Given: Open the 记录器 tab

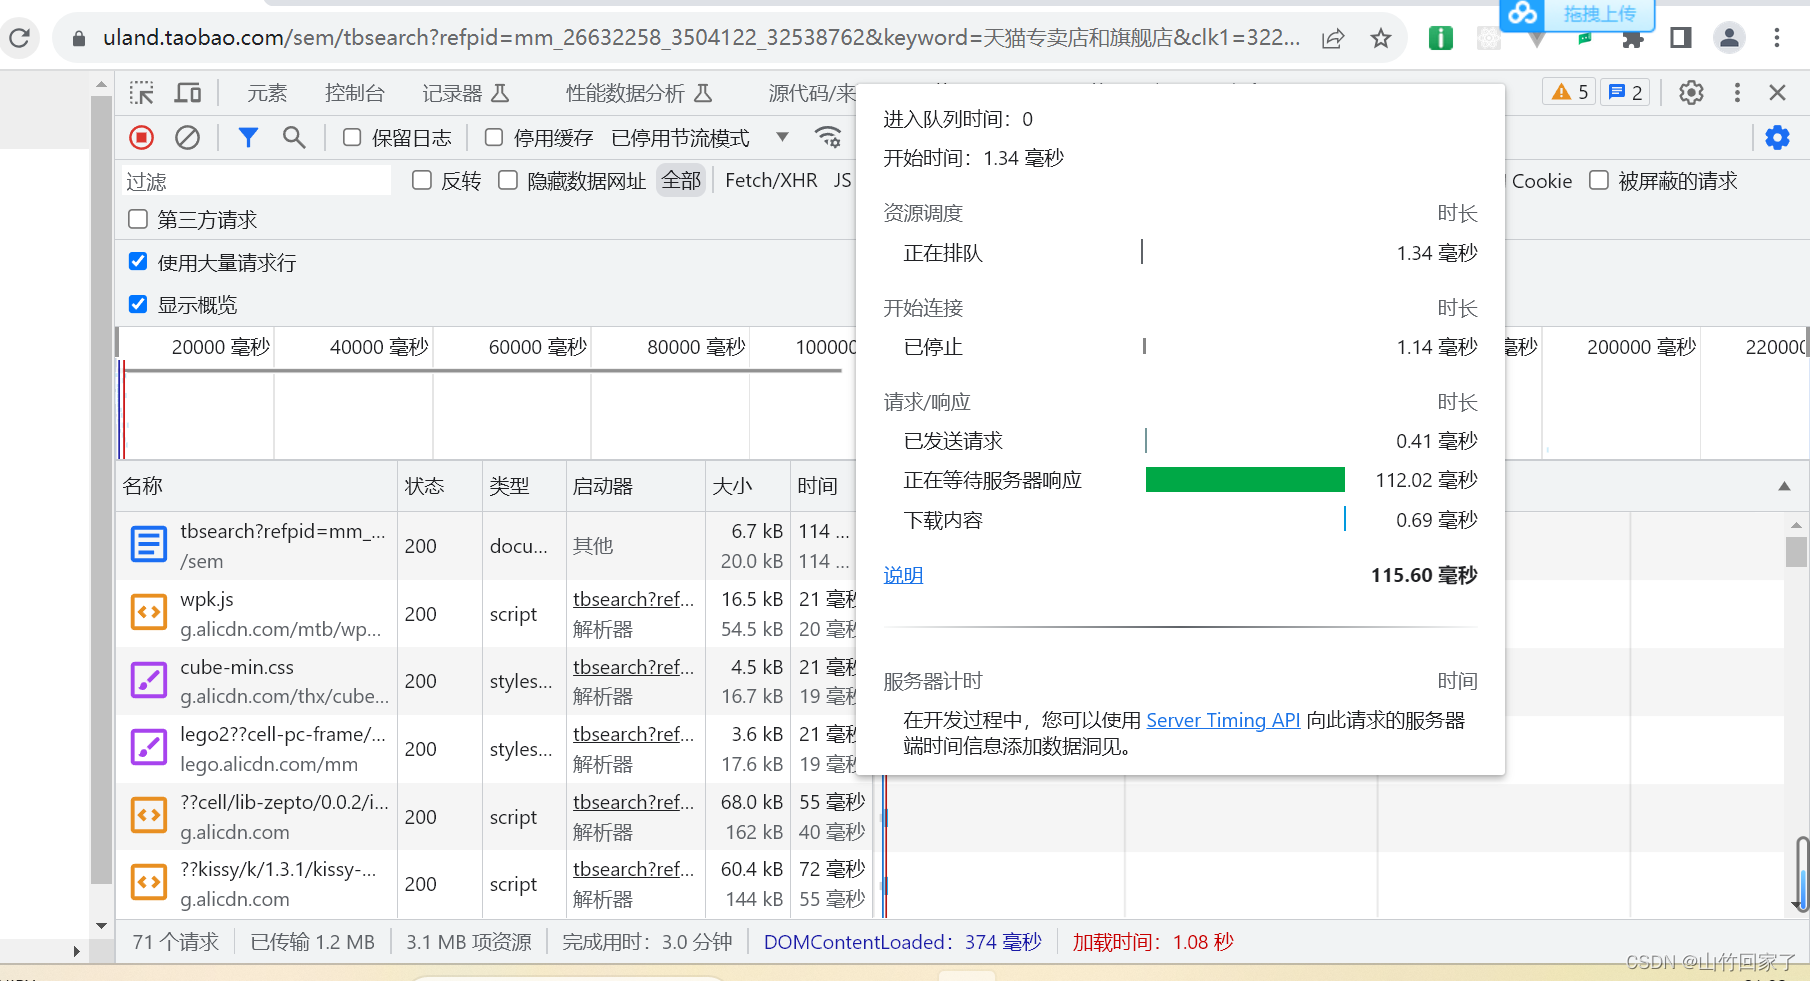Looking at the screenshot, I should (466, 93).
